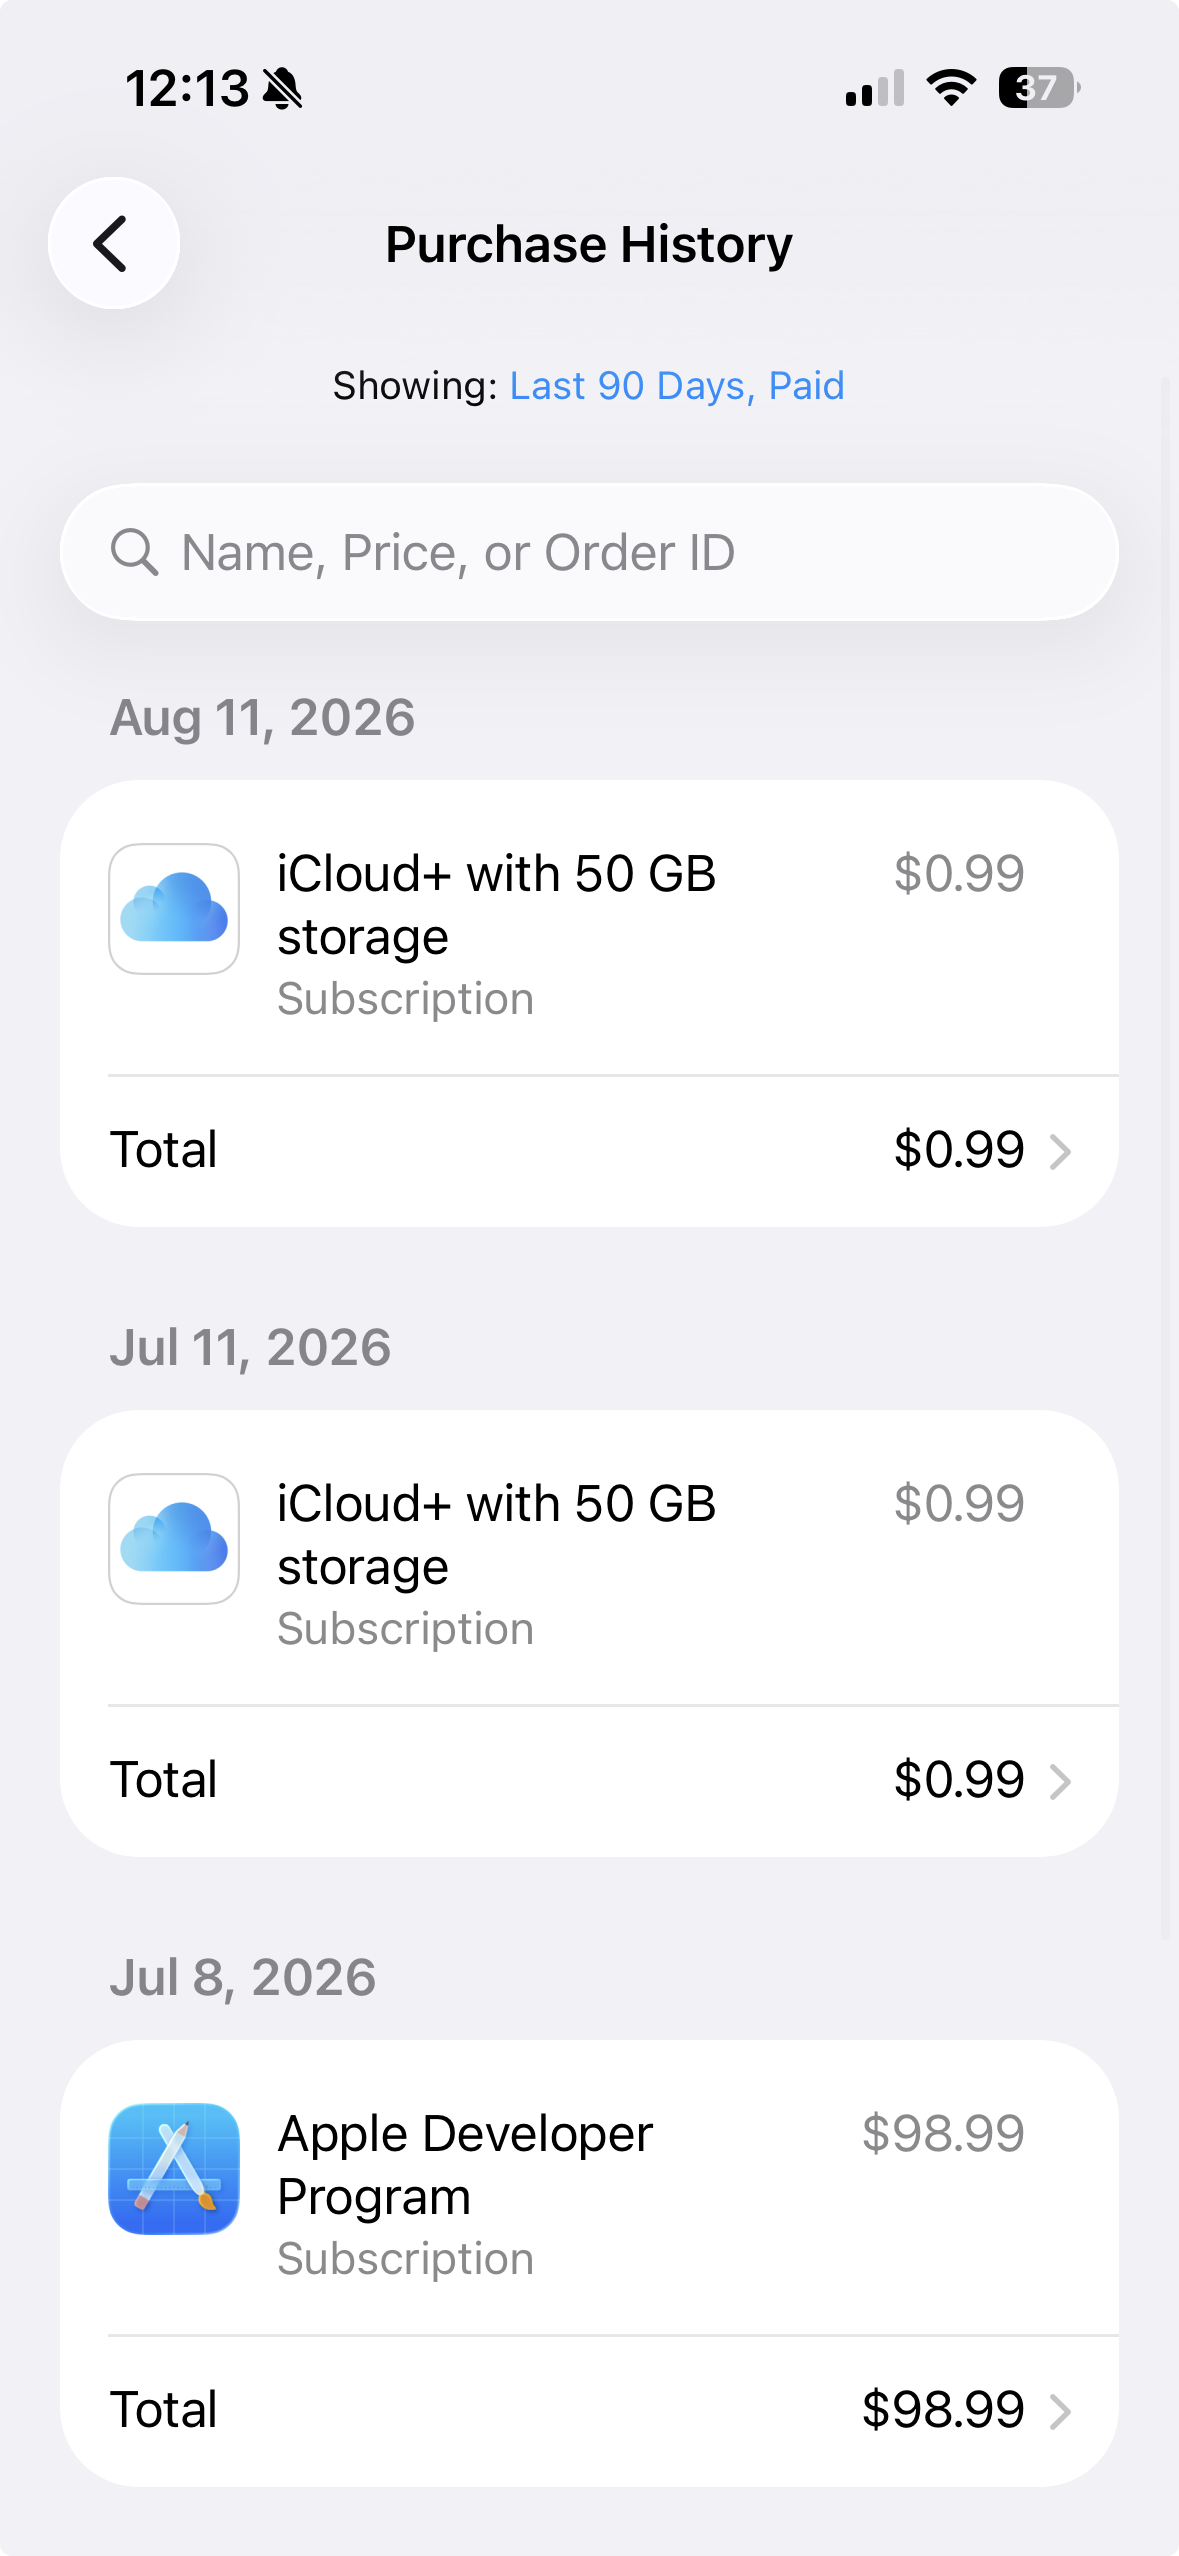Open the Jul 11 iCloud+ 50 GB storage entry
This screenshot has height=2556, width=1179.
(x=589, y=1558)
